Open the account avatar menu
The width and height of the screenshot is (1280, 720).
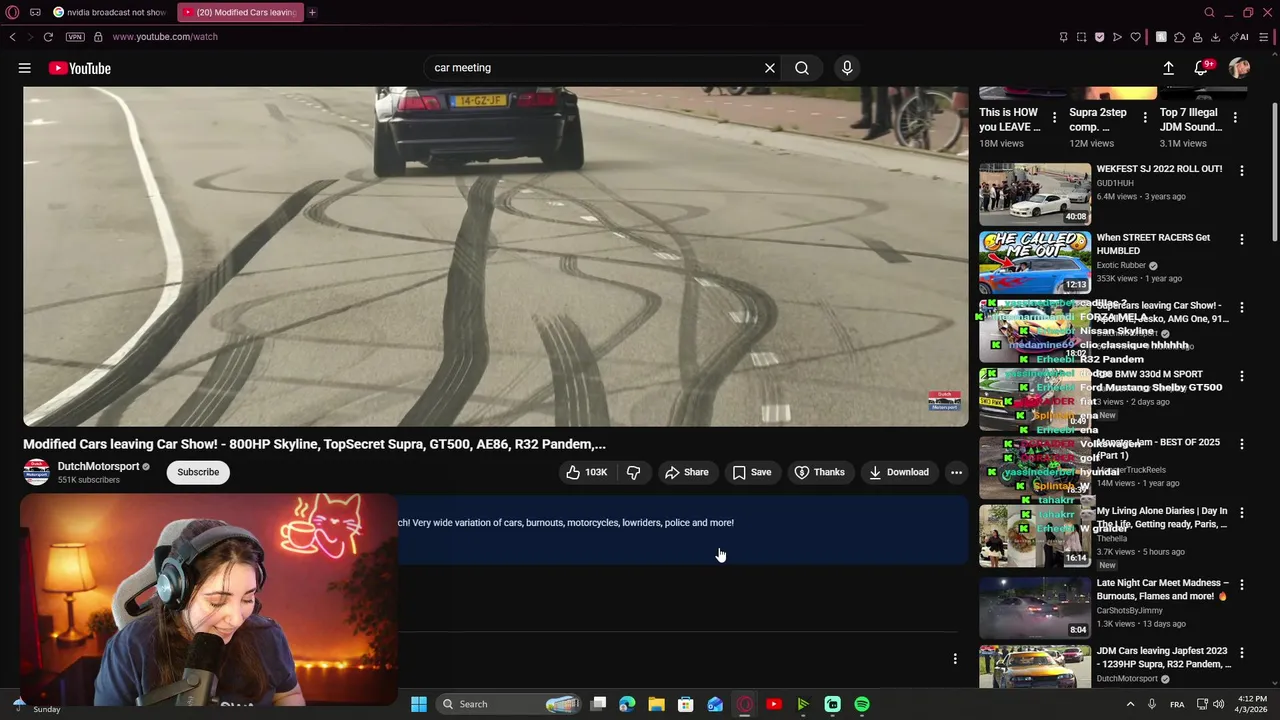(x=1240, y=68)
